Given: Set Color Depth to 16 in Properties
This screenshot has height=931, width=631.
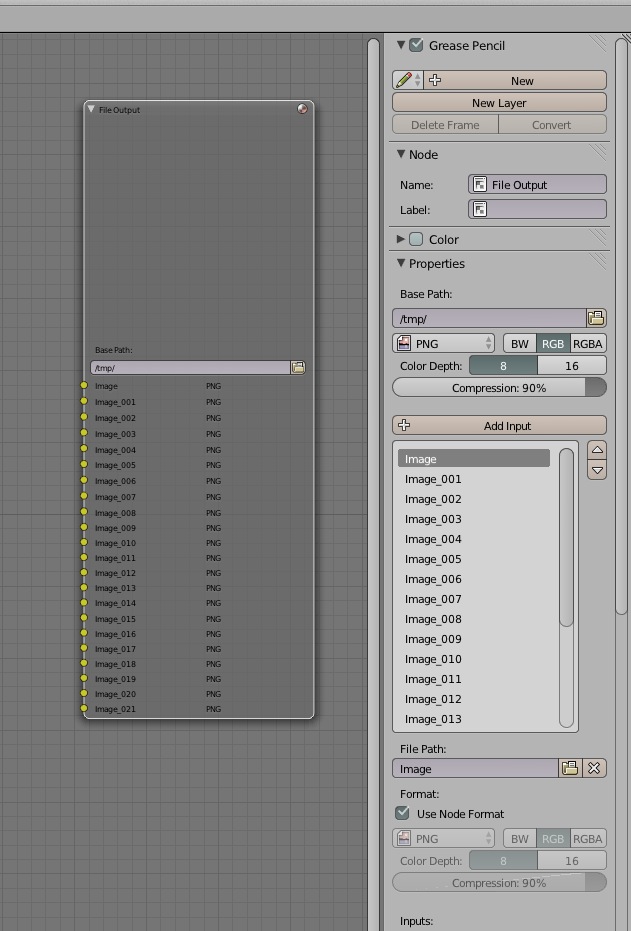Looking at the screenshot, I should tap(572, 366).
